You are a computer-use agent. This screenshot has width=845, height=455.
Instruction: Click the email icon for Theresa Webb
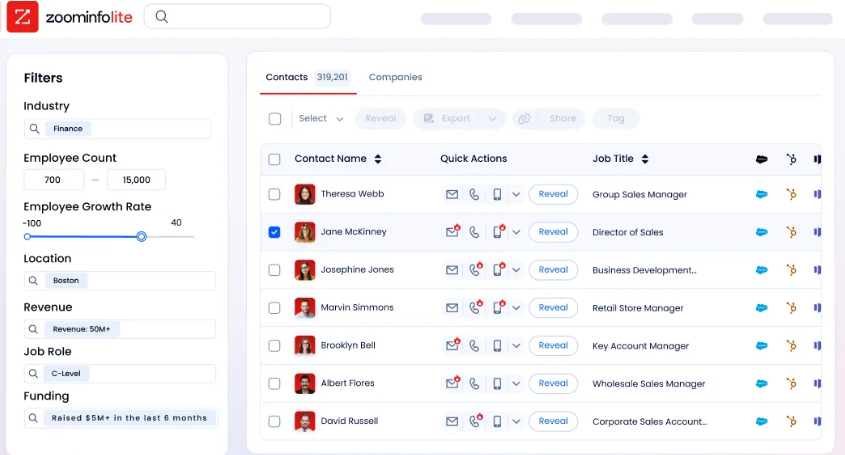click(x=452, y=194)
